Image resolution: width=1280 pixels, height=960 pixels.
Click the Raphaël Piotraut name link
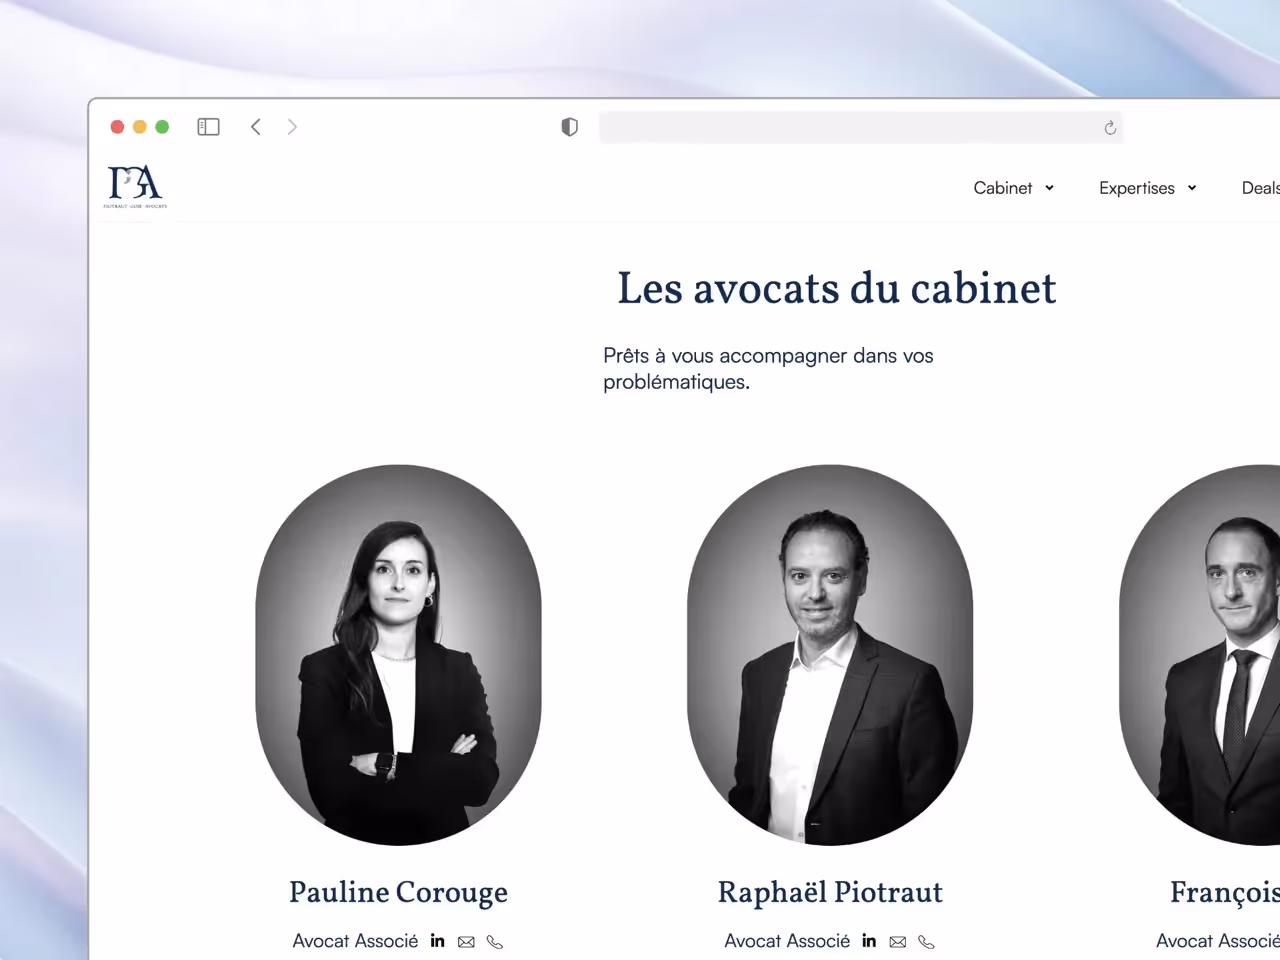tap(830, 892)
